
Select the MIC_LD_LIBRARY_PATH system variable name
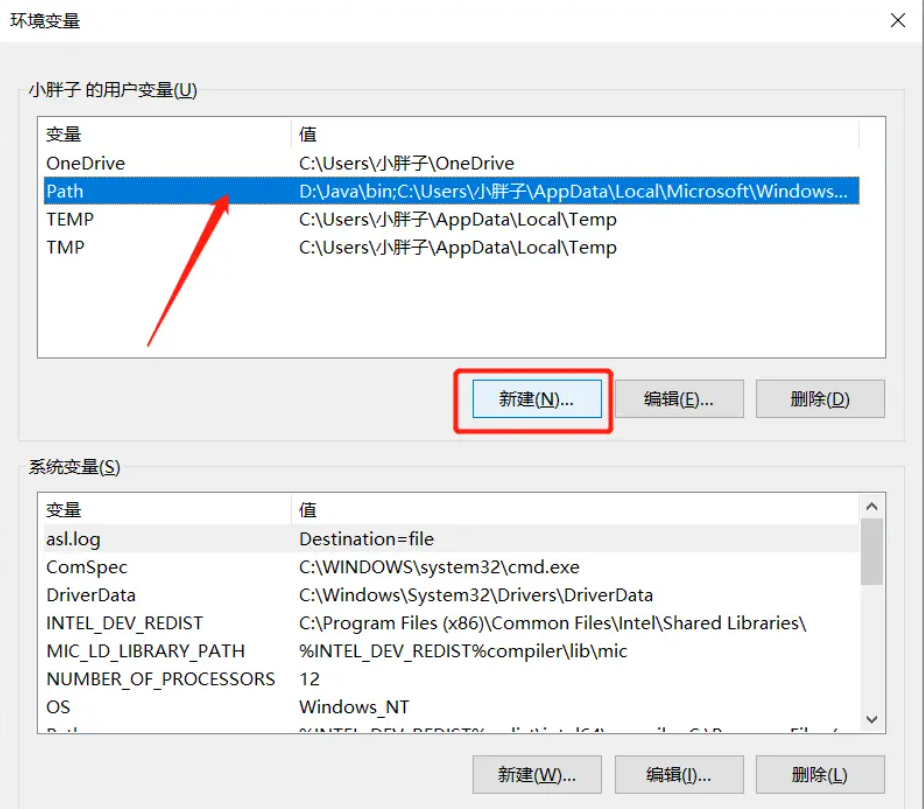pyautogui.click(x=146, y=651)
